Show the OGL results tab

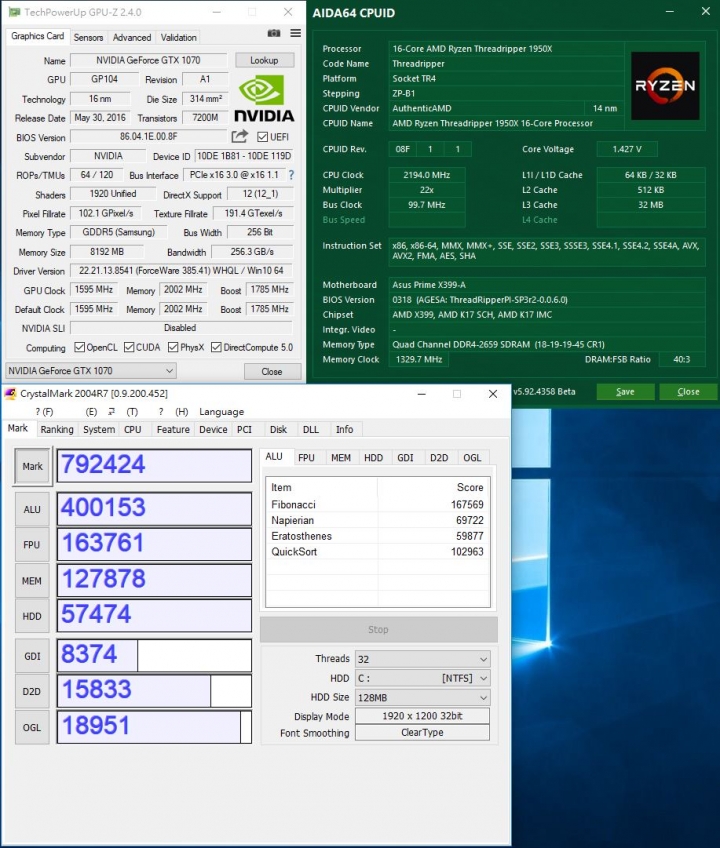click(472, 458)
